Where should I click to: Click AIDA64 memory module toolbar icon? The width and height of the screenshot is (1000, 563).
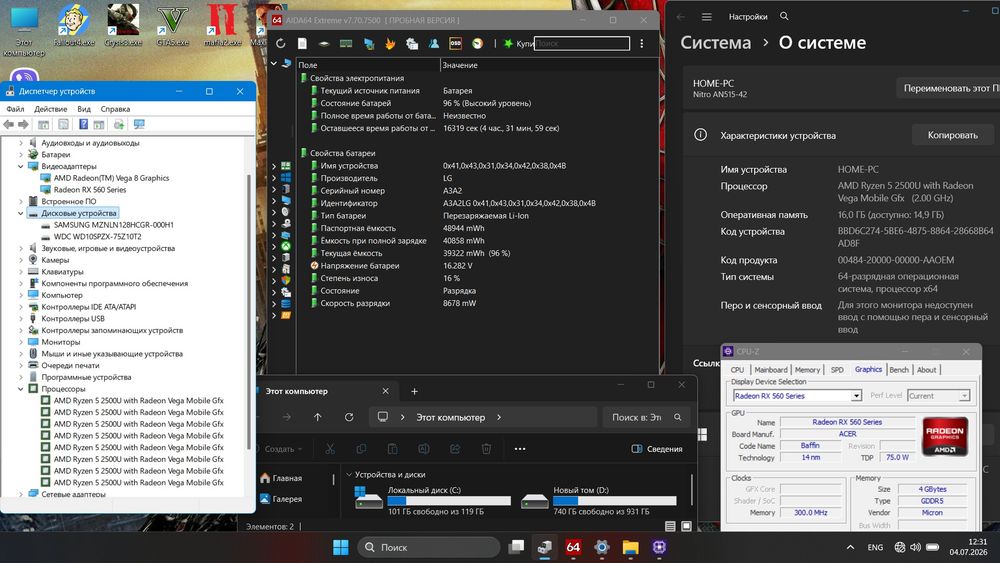point(346,43)
